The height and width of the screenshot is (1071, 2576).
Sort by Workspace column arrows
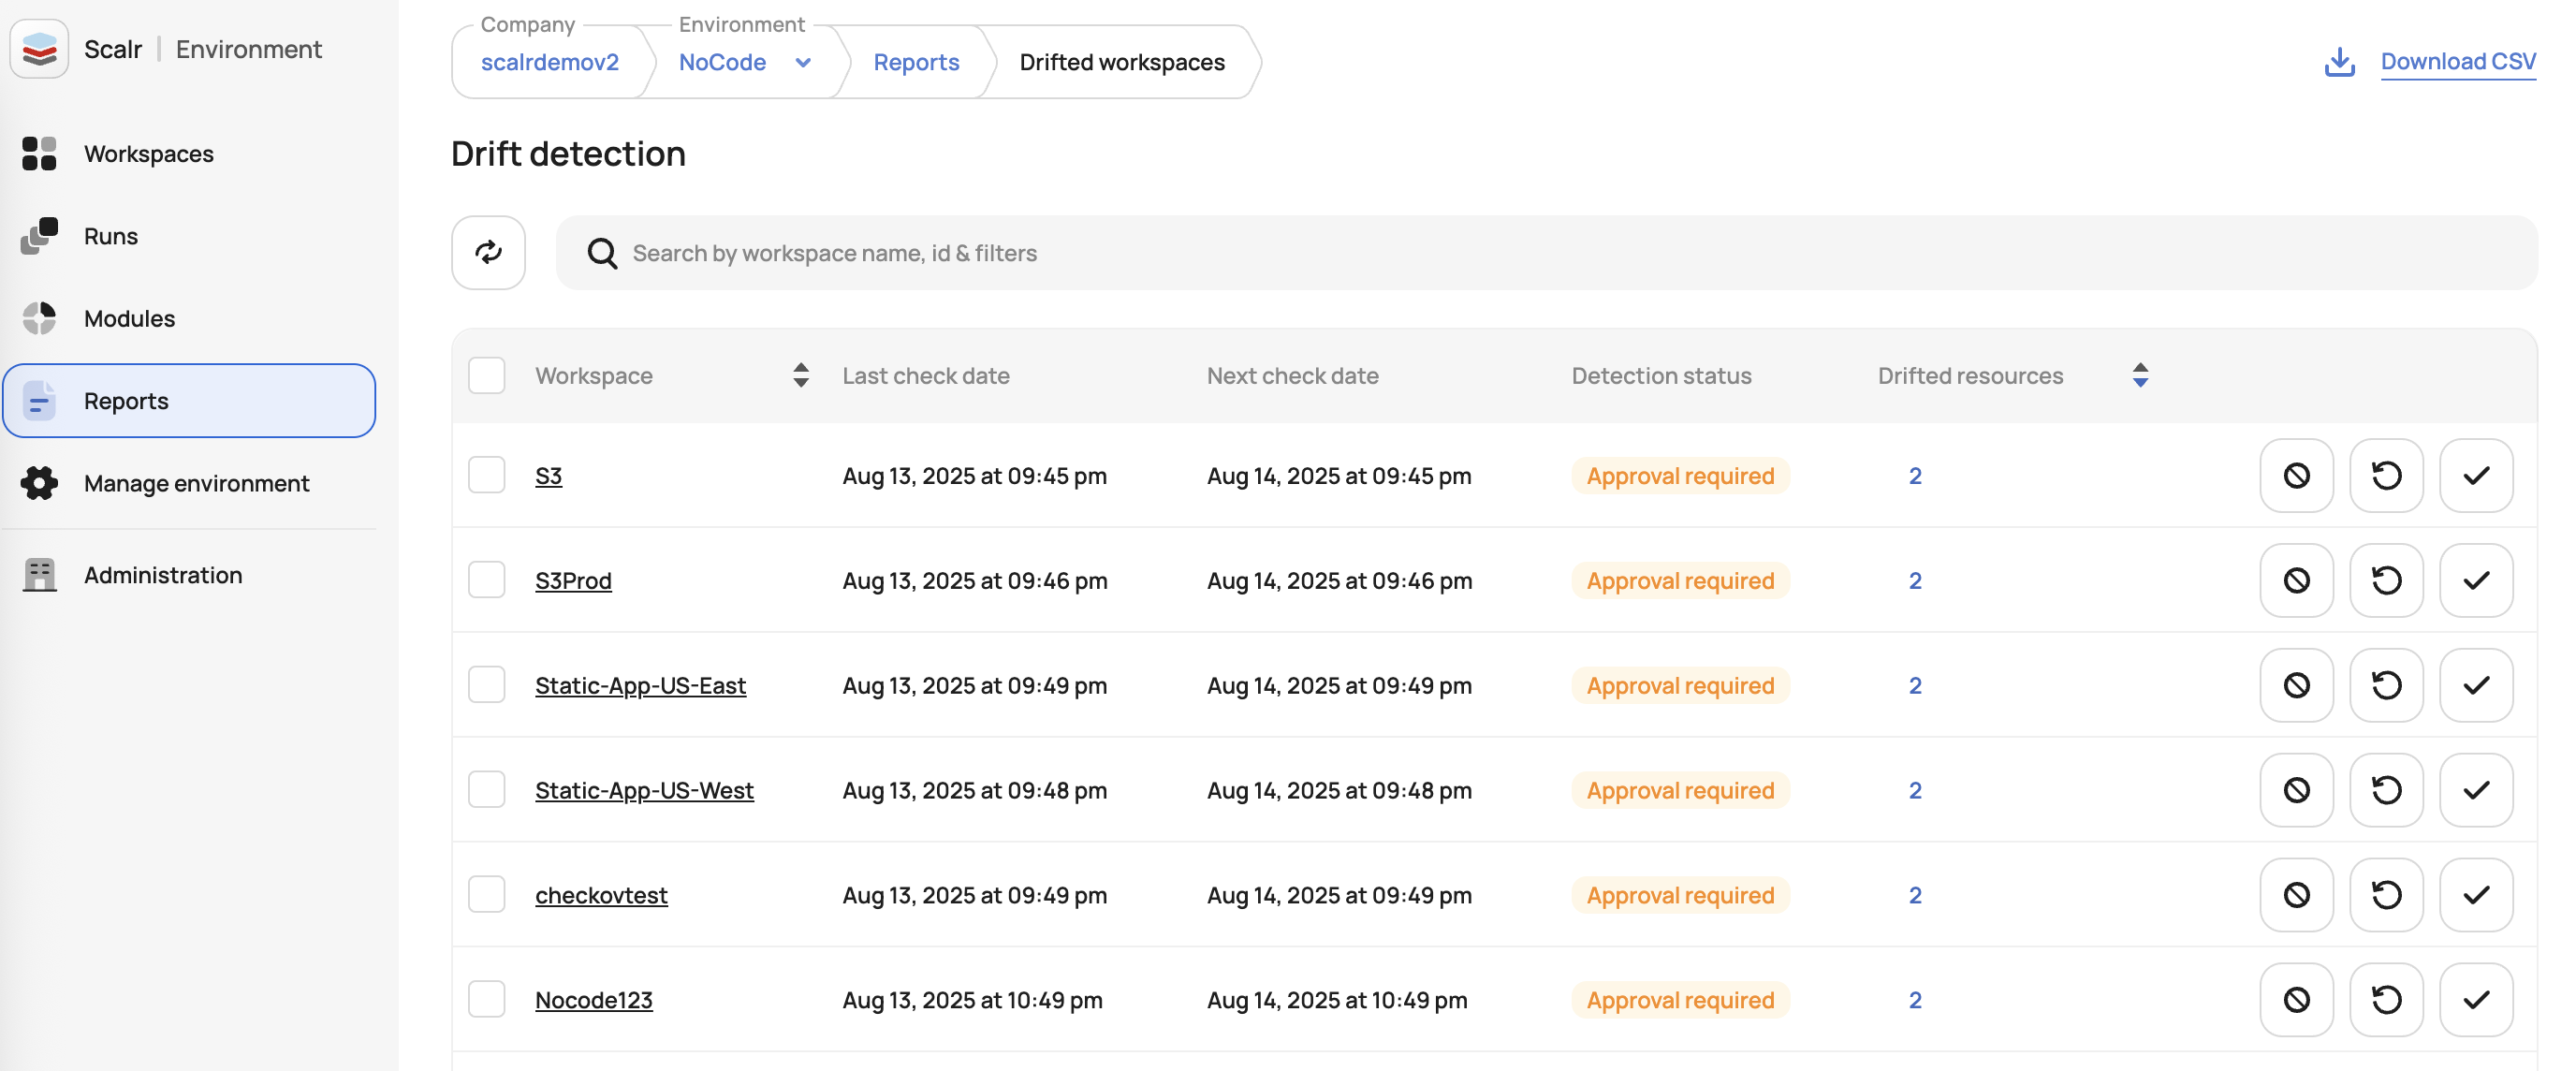[x=801, y=376]
